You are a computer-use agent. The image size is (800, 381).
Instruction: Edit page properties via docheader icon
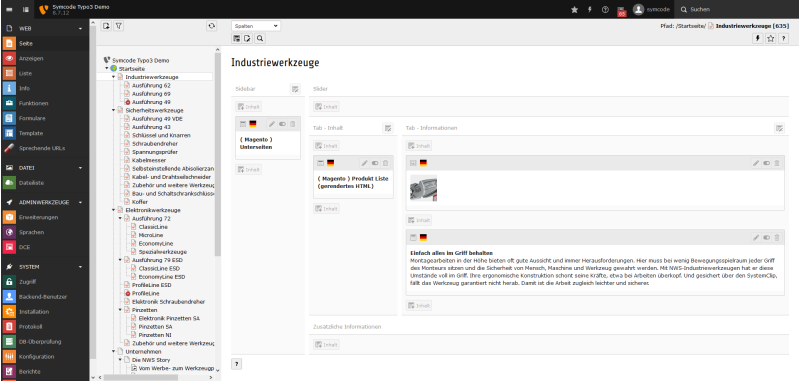pos(248,38)
